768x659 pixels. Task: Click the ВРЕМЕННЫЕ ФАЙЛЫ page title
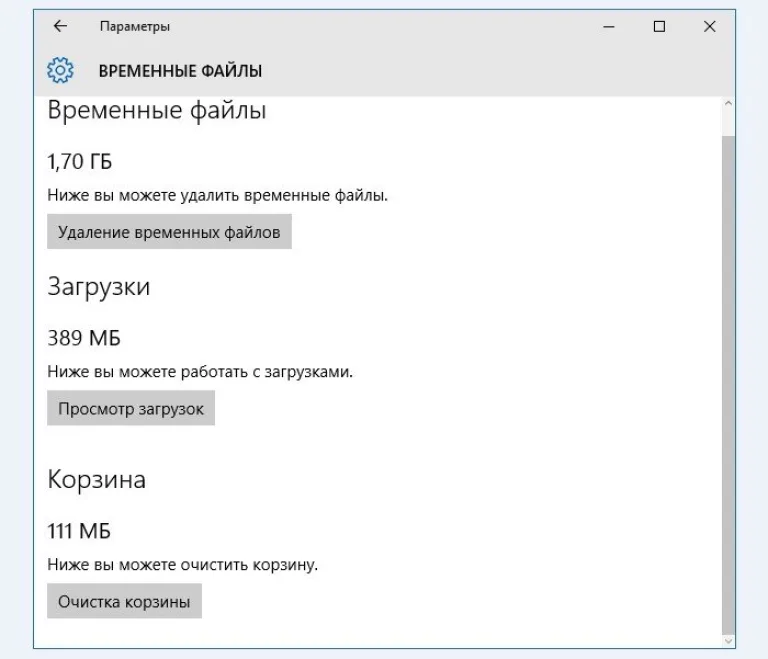[x=180, y=71]
